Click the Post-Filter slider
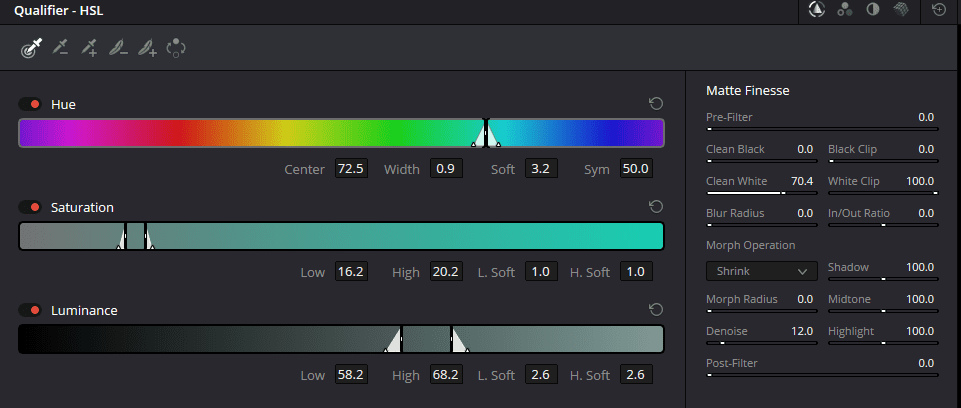The width and height of the screenshot is (961, 408). coord(822,375)
